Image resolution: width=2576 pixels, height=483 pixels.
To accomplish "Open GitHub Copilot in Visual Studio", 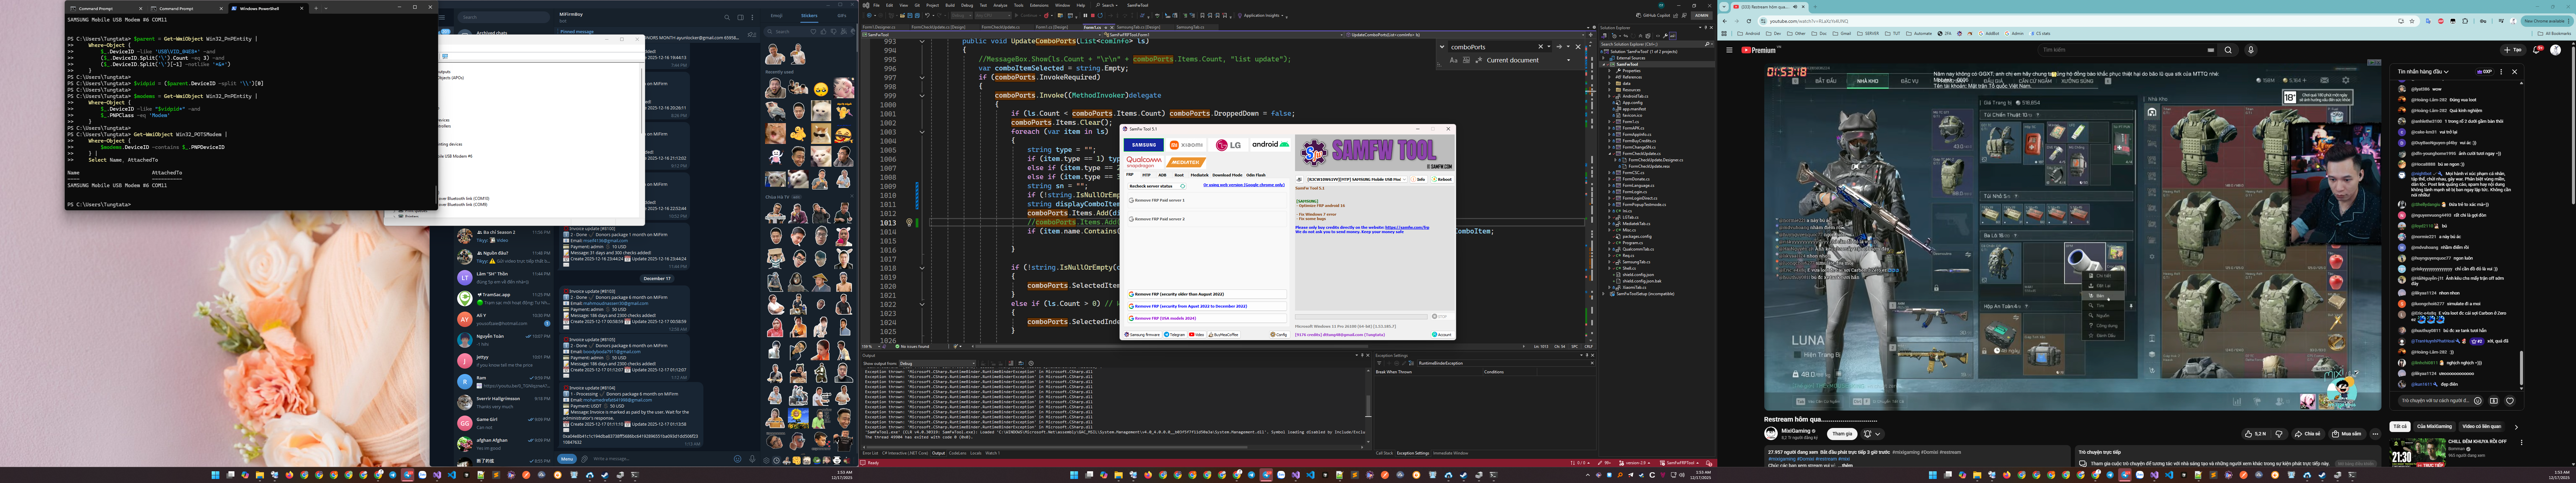I will (1653, 15).
